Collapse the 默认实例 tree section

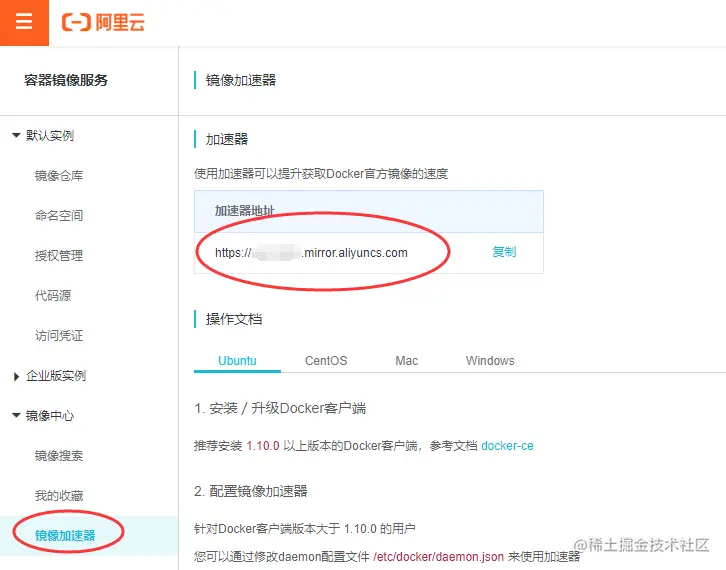[16, 136]
